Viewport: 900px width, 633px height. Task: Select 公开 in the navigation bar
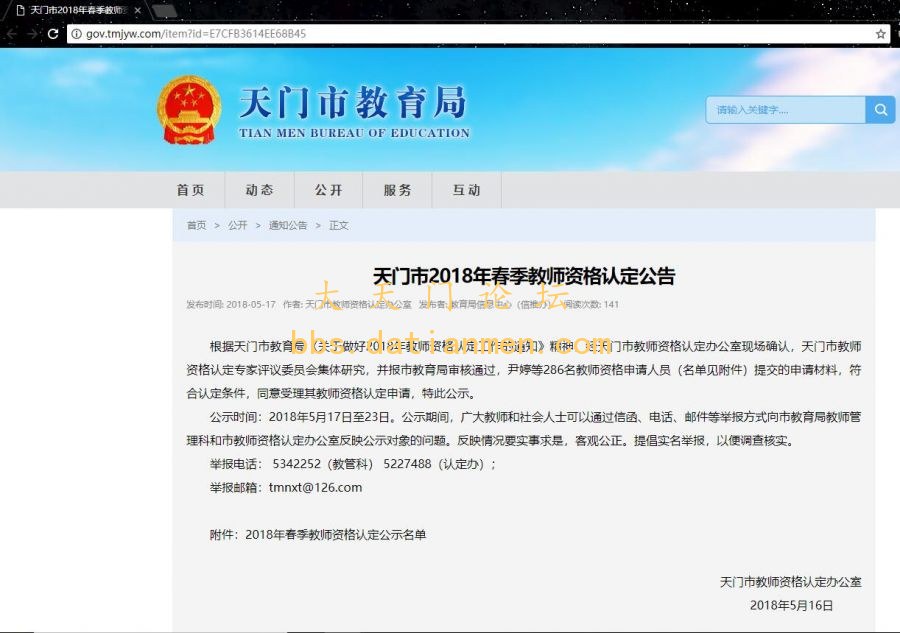pos(329,190)
